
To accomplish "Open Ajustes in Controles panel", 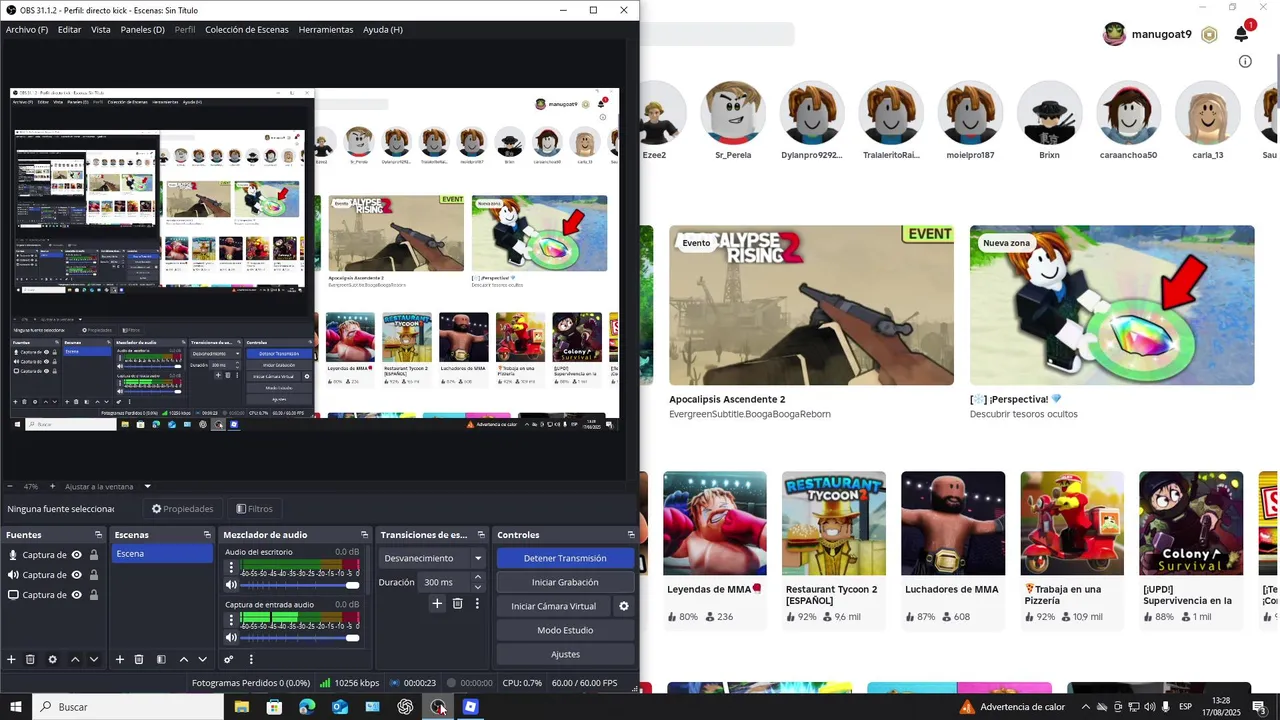I will (565, 654).
